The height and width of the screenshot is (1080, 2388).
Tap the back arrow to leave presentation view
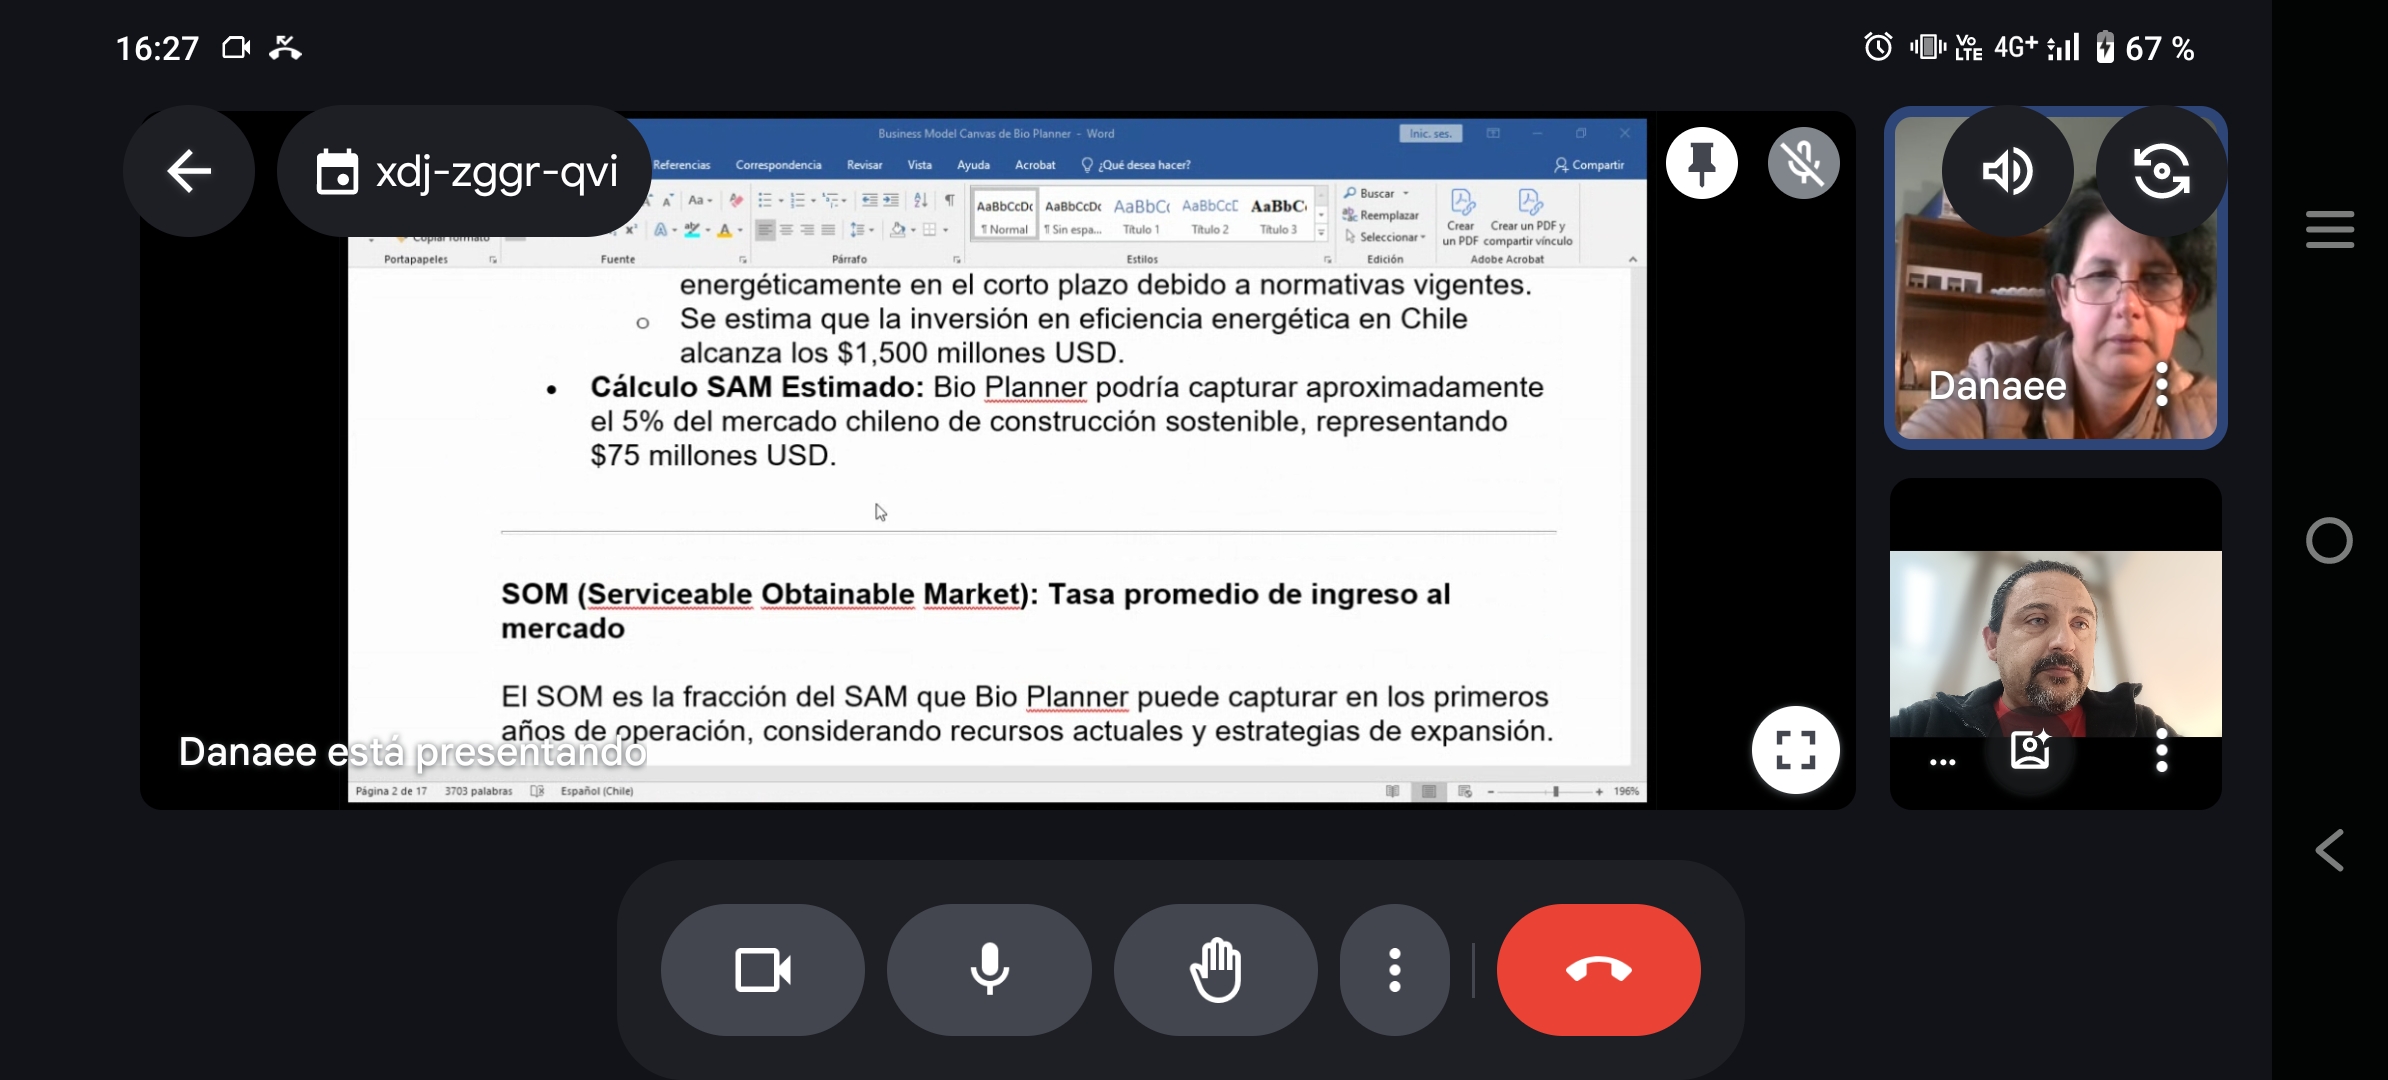click(x=188, y=170)
